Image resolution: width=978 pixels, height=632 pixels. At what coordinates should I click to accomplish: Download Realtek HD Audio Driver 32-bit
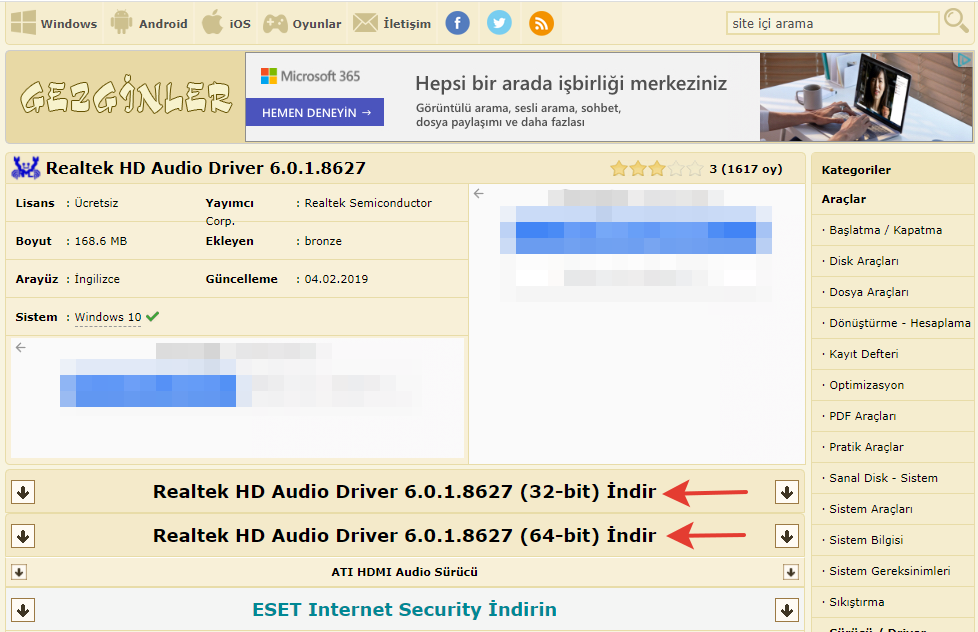404,492
